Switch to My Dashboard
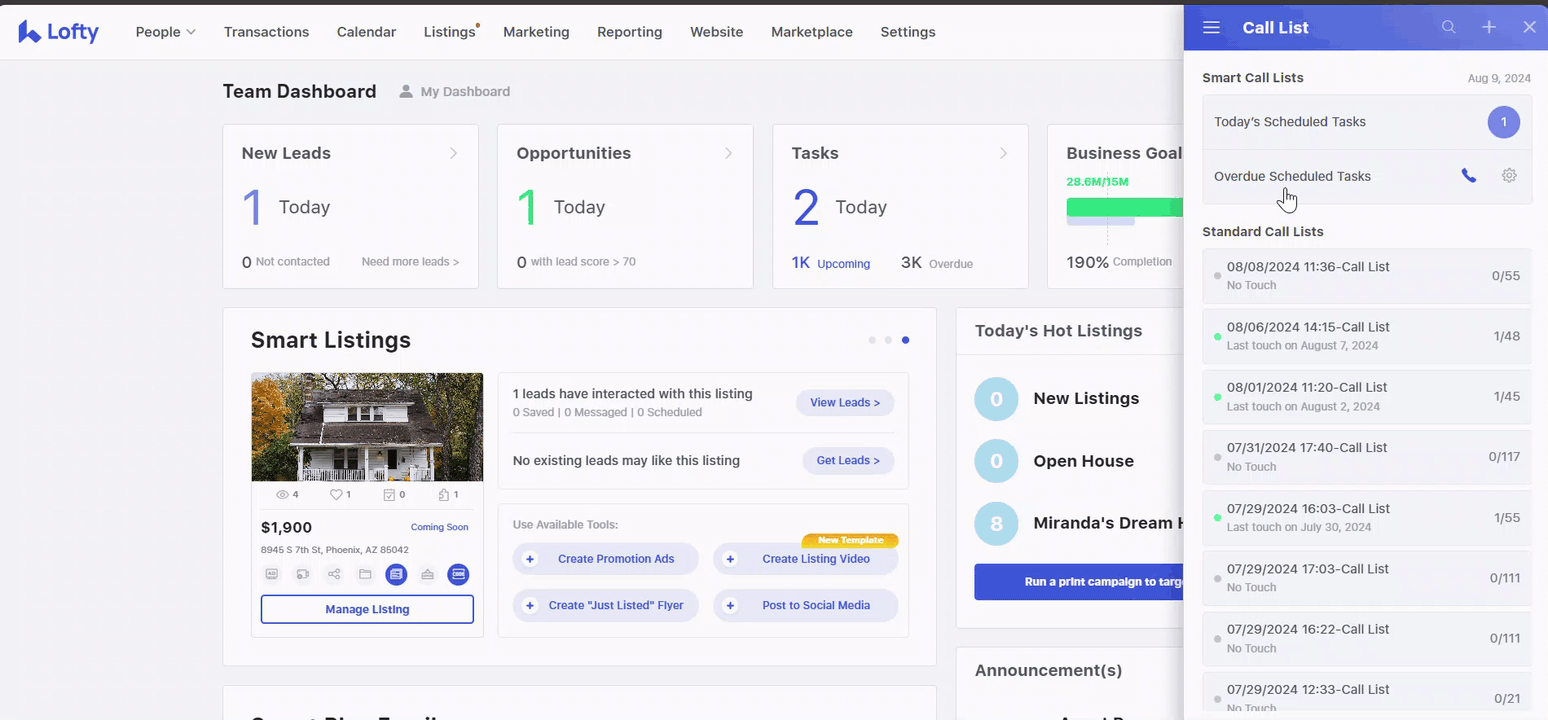The width and height of the screenshot is (1548, 720). [465, 92]
